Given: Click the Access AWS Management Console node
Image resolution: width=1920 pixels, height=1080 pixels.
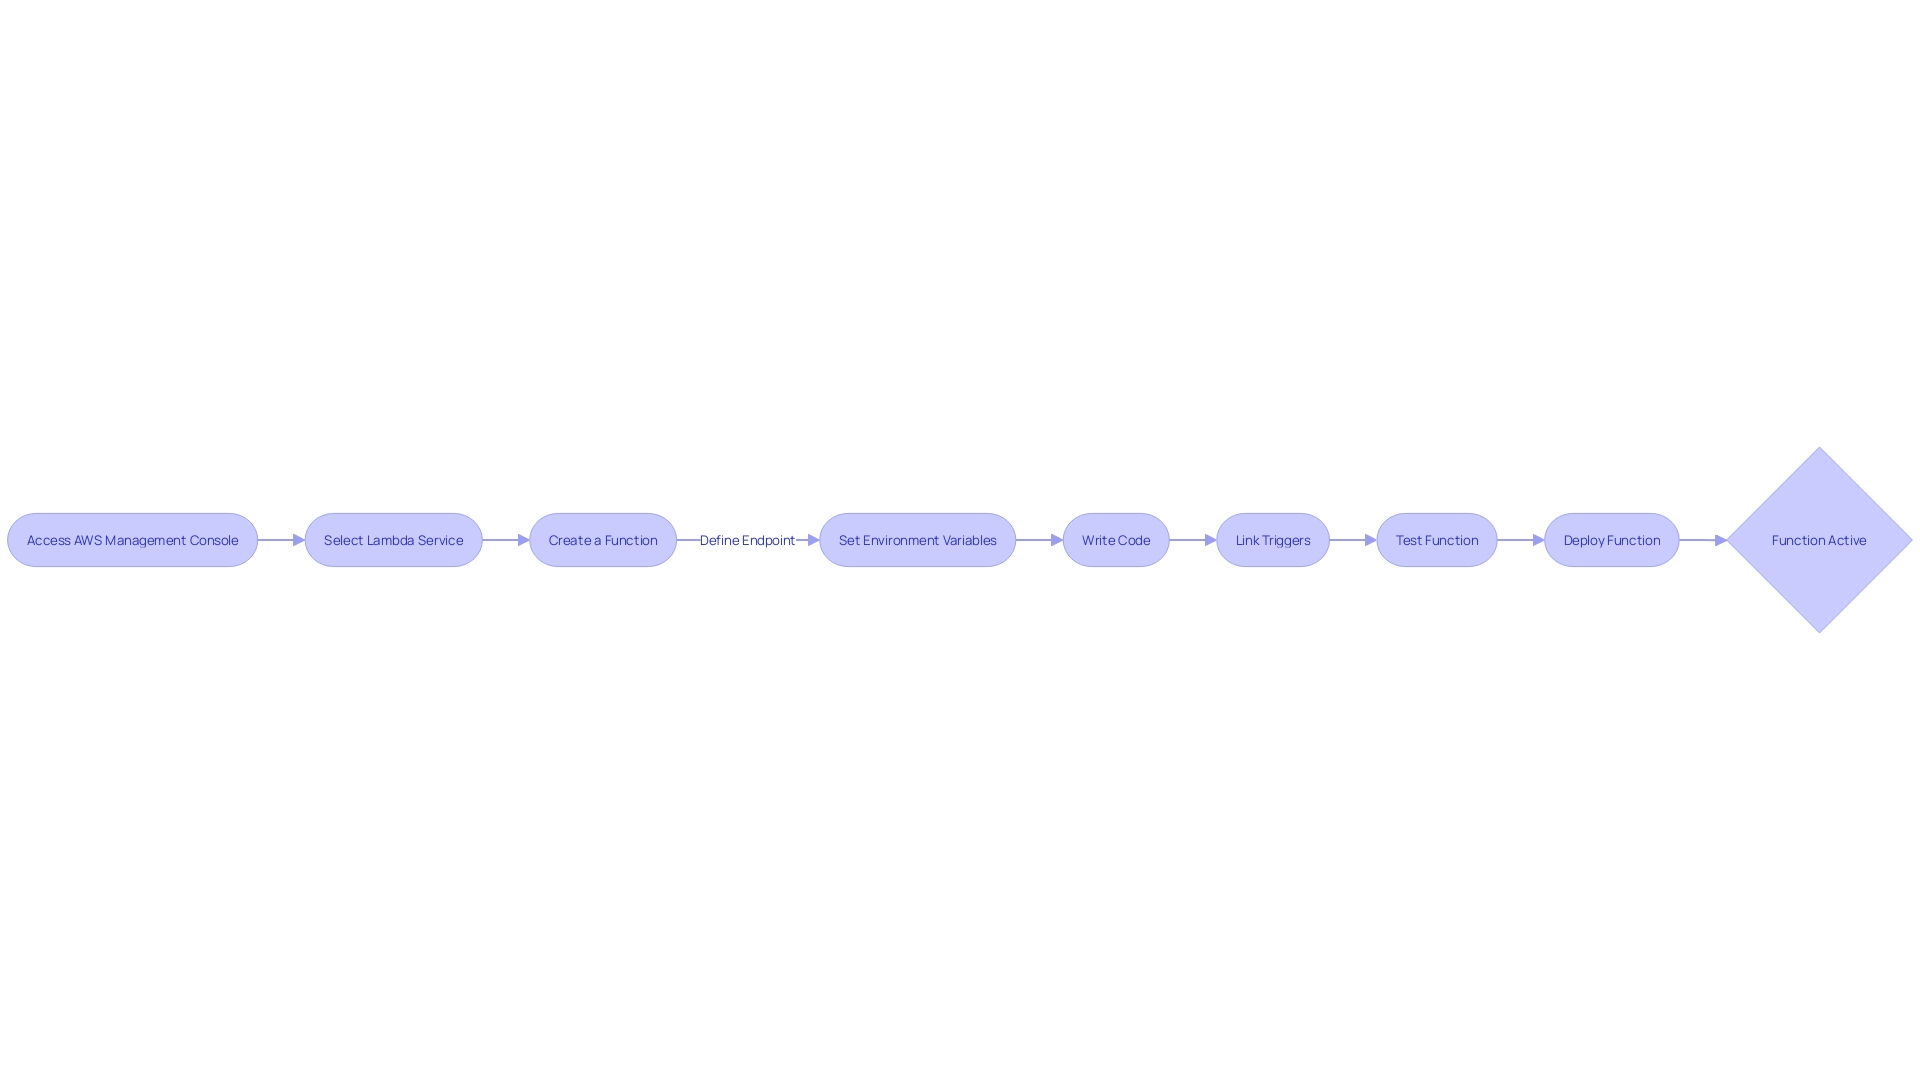Looking at the screenshot, I should (x=132, y=539).
